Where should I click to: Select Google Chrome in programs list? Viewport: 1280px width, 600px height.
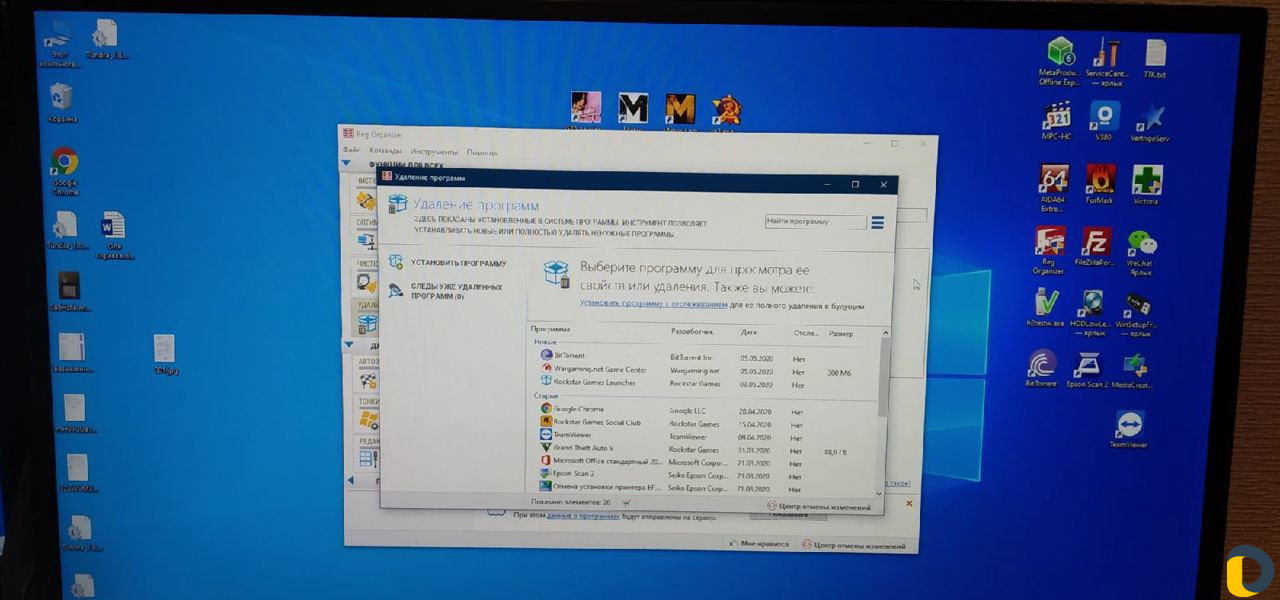[704, 409]
